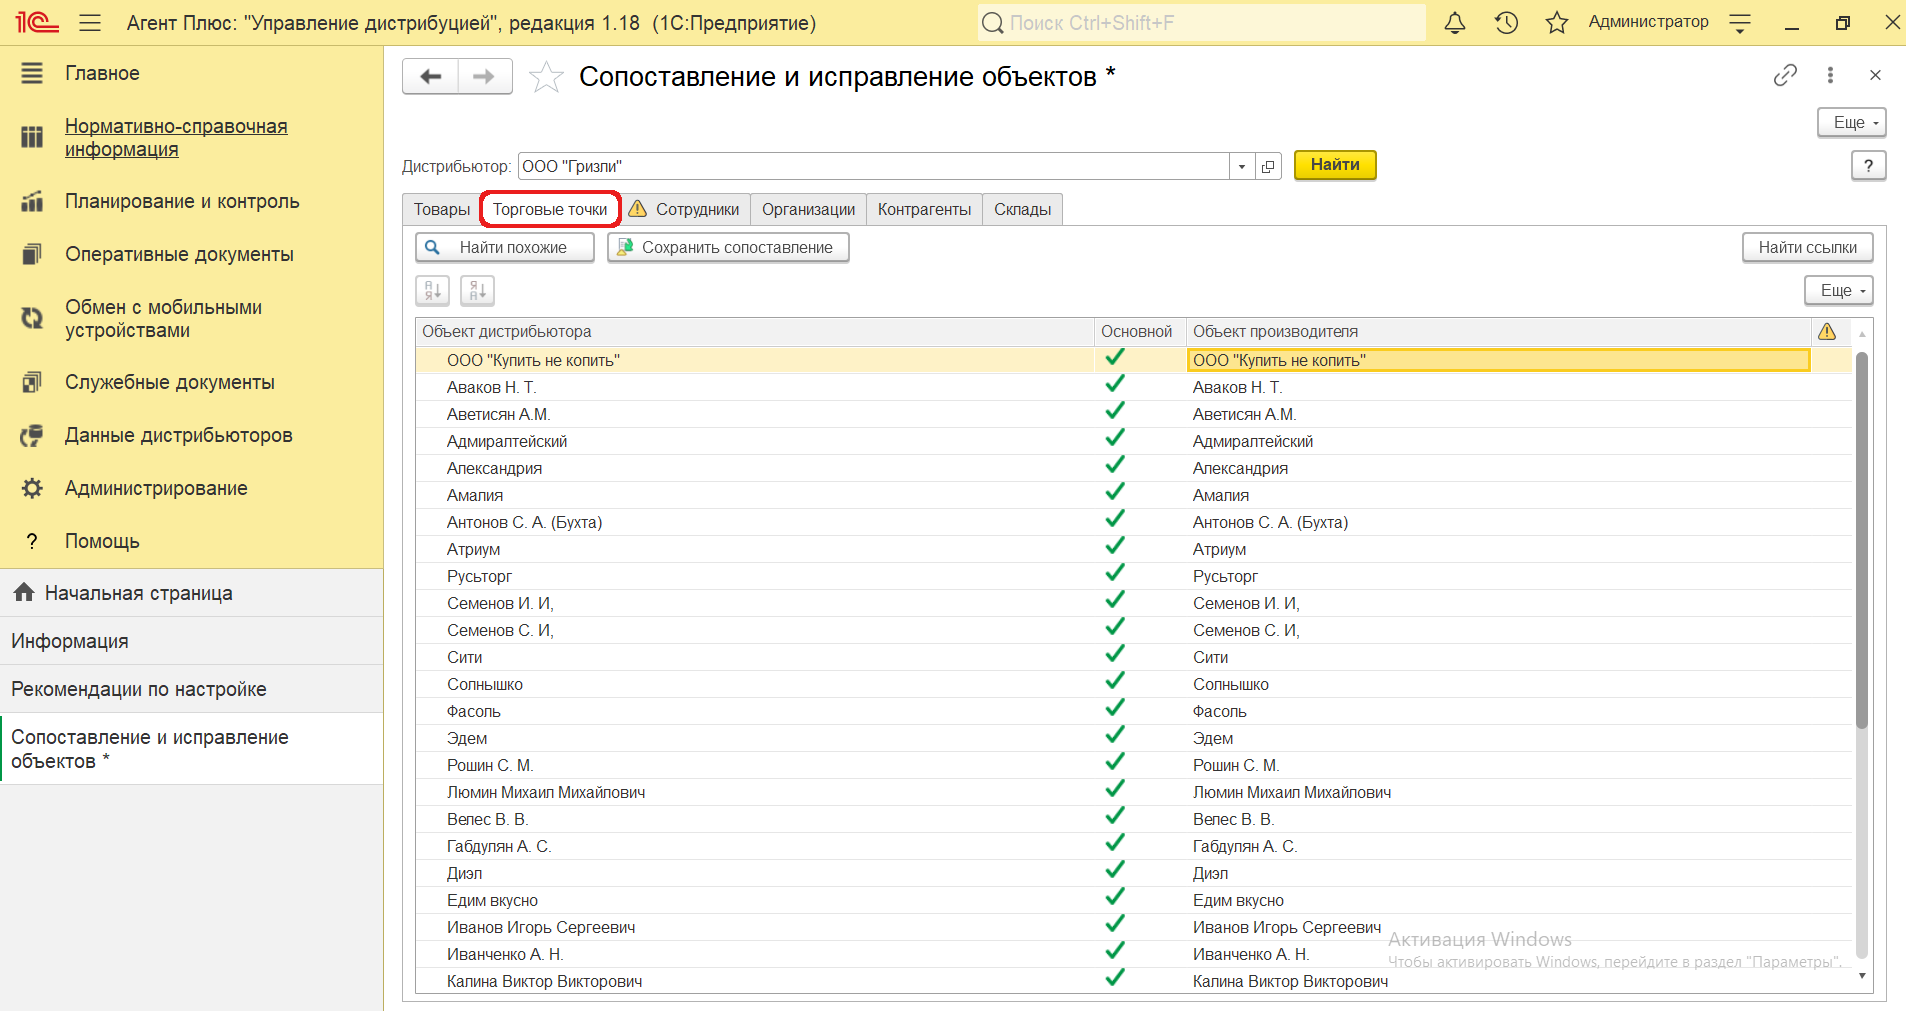Open distributor selection form icon
Image resolution: width=1906 pixels, height=1011 pixels.
pyautogui.click(x=1268, y=166)
